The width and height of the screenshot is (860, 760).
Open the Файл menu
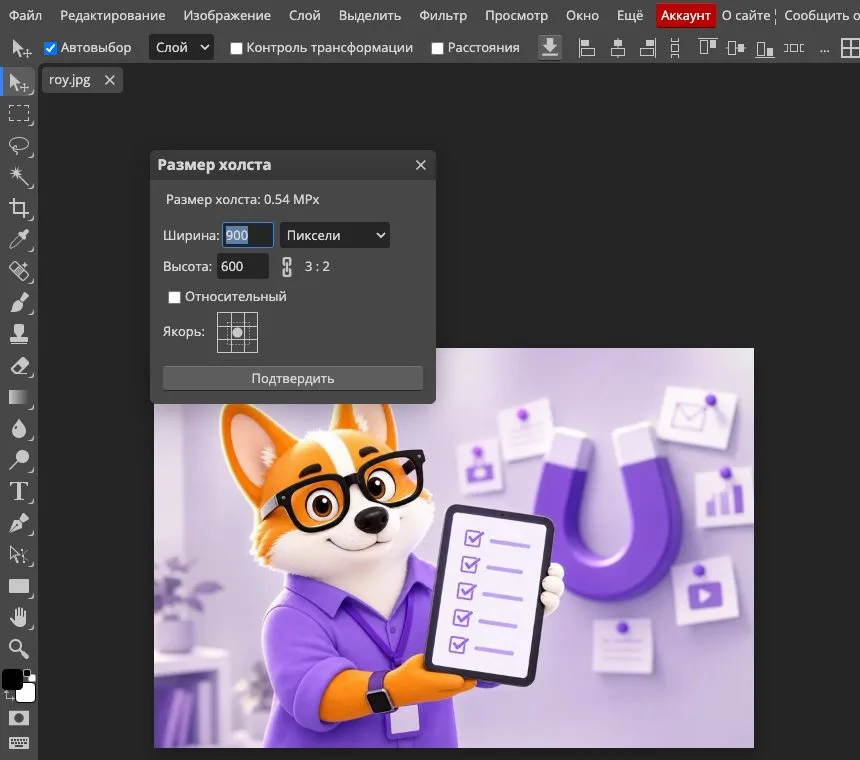pos(26,15)
